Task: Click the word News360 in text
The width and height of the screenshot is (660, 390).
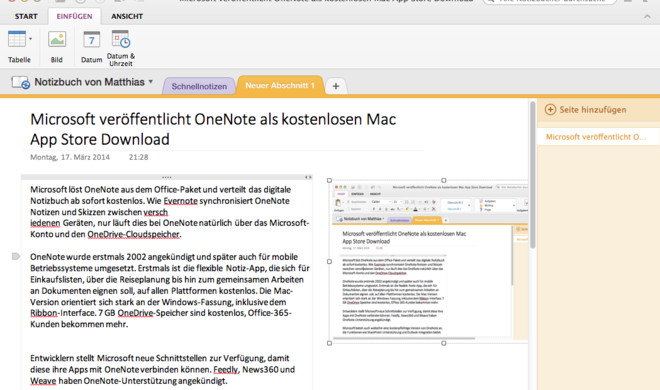Action: tap(259, 370)
